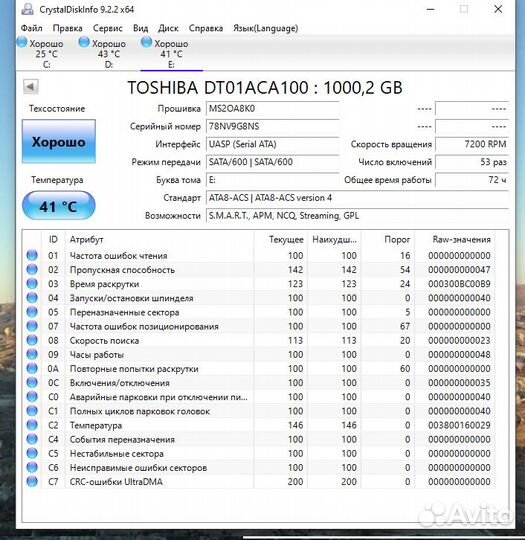Click status orb for Переназначенные сектора
The image size is (525, 540).
tap(32, 312)
